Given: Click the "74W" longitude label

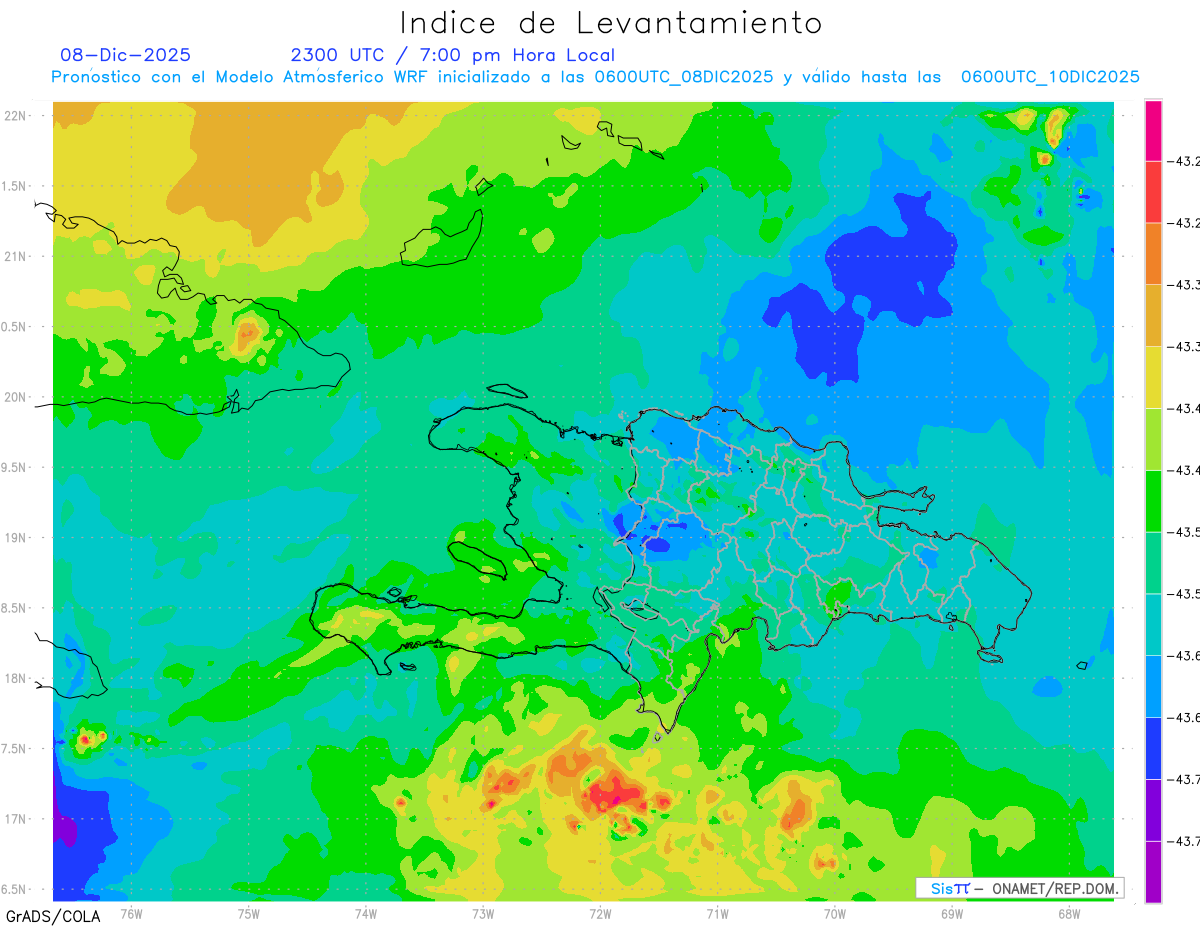Looking at the screenshot, I should coord(365,913).
